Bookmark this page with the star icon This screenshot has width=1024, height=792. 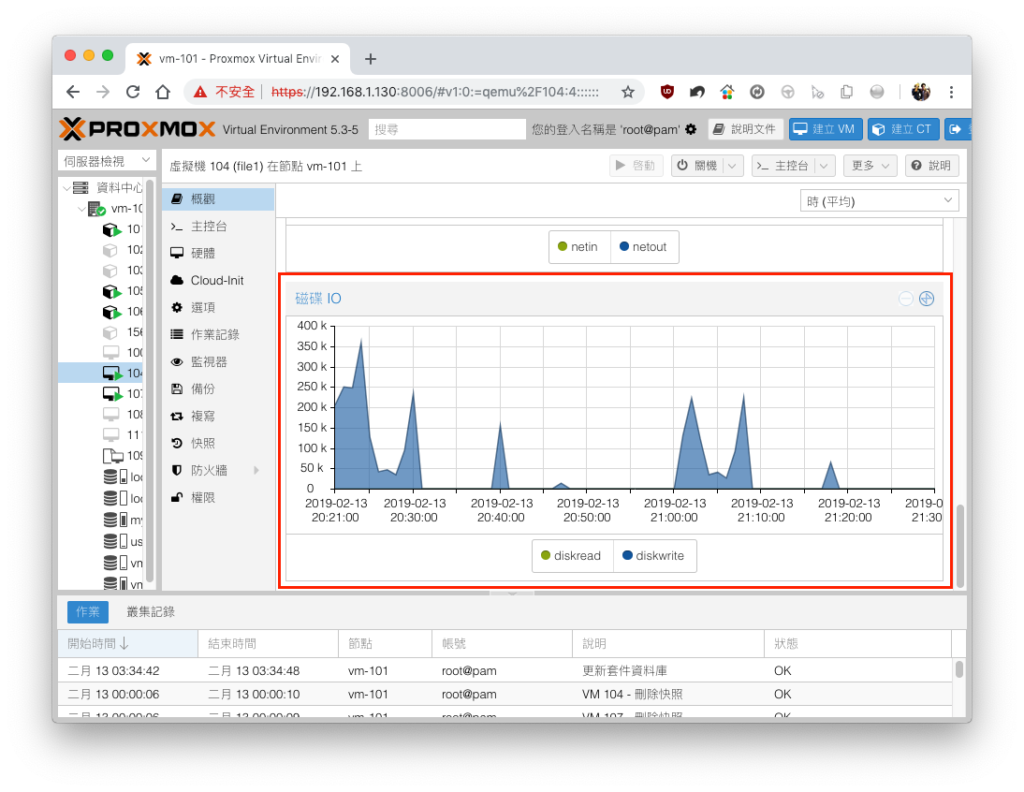pos(628,92)
